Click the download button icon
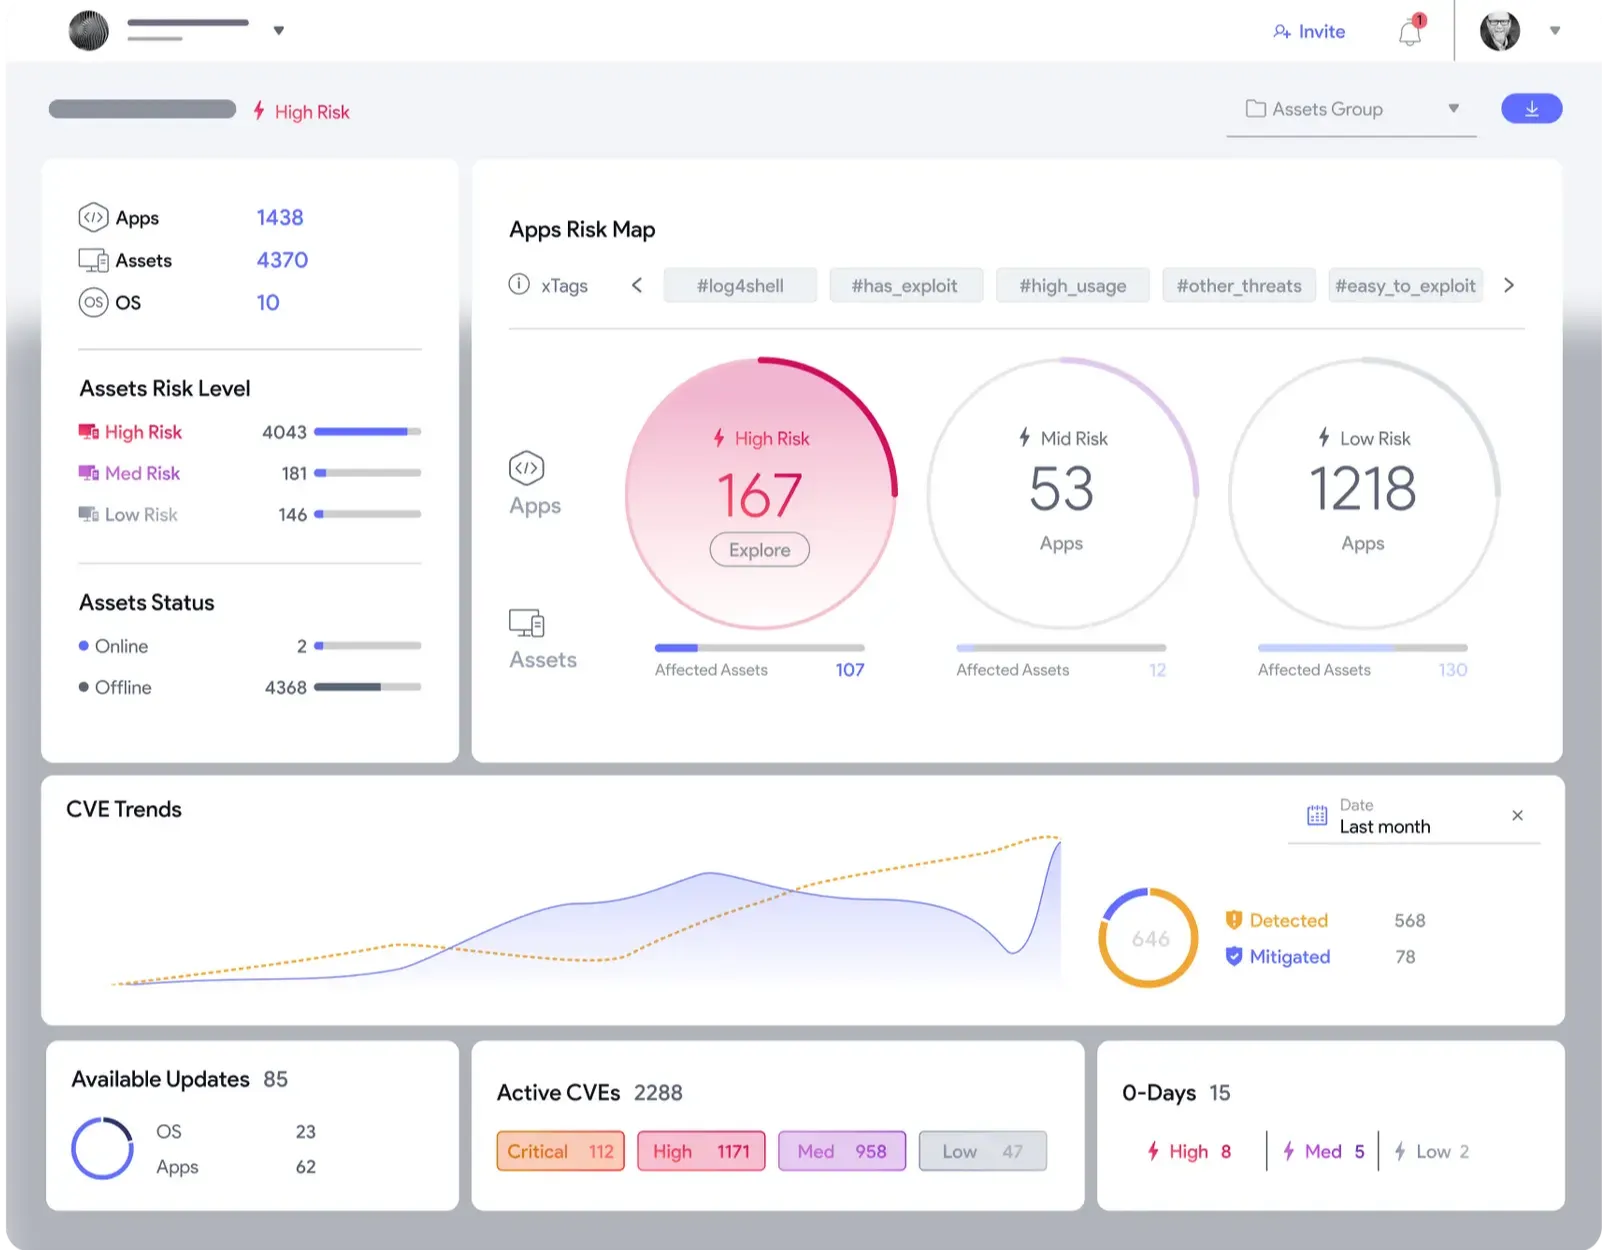The height and width of the screenshot is (1250, 1602). [1531, 109]
